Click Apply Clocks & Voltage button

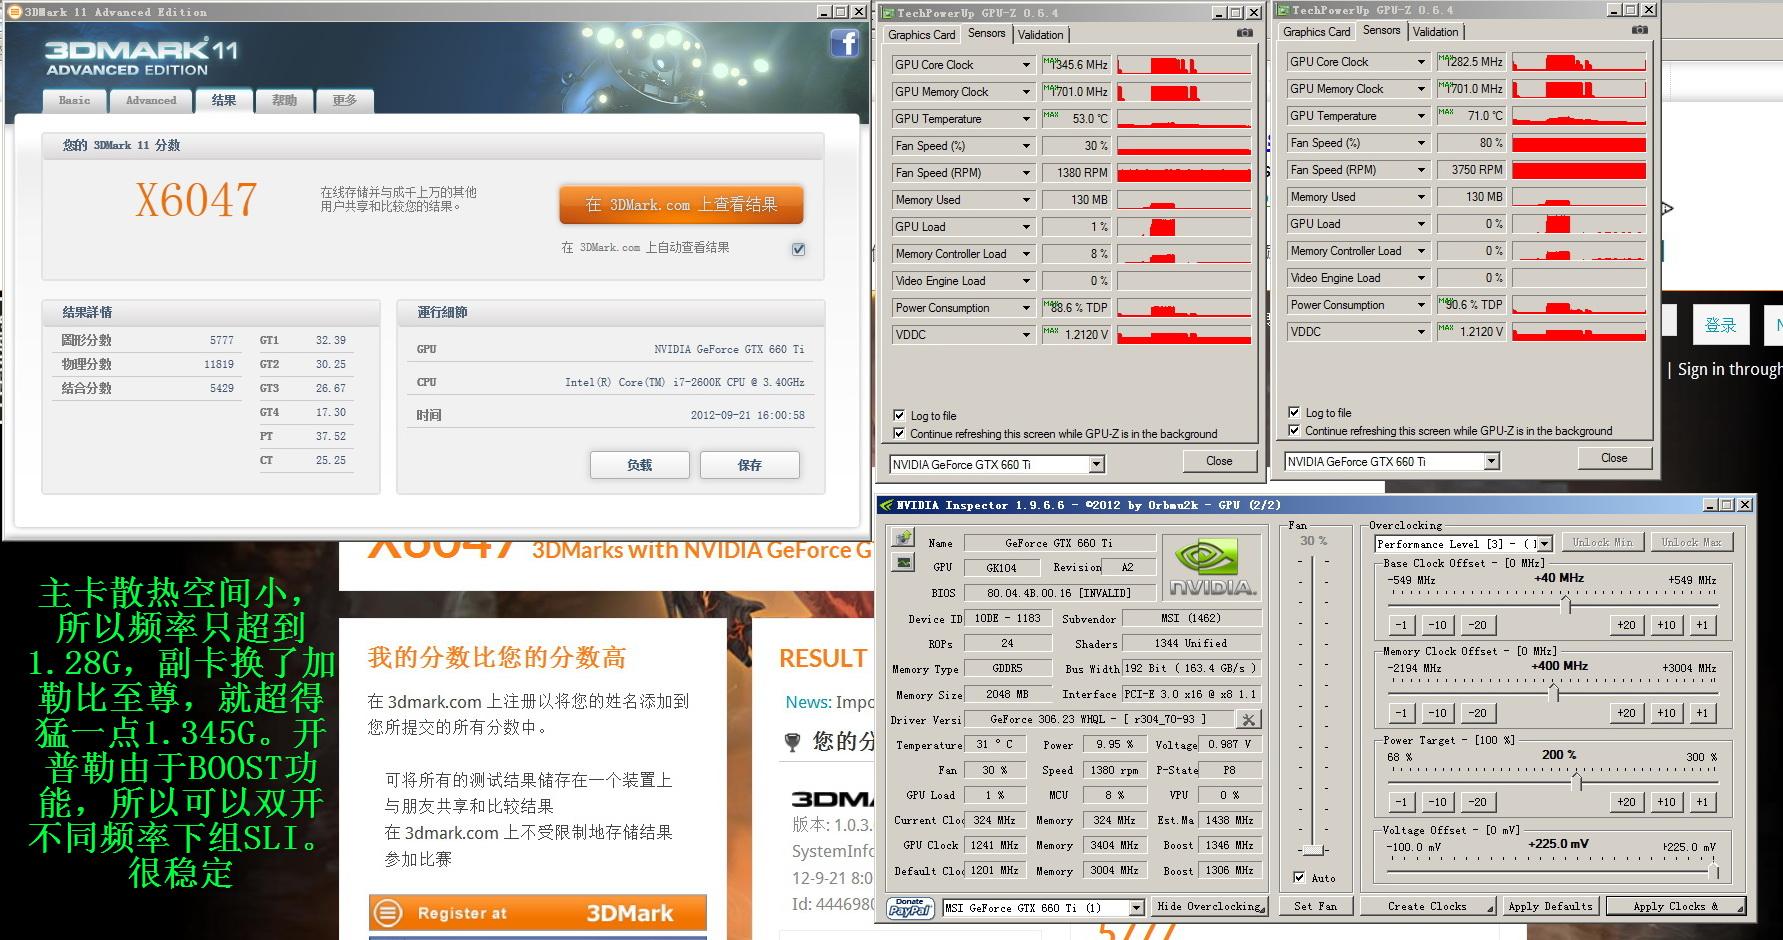tap(1676, 906)
